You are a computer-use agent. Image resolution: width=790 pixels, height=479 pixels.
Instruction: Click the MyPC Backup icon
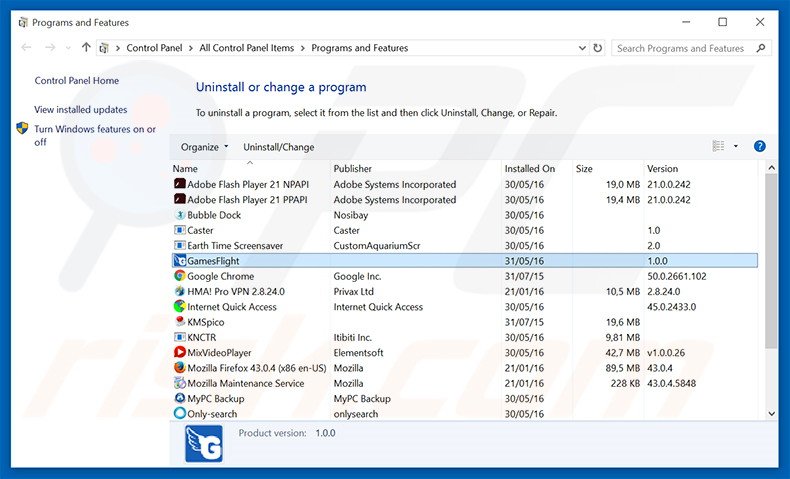click(x=179, y=398)
